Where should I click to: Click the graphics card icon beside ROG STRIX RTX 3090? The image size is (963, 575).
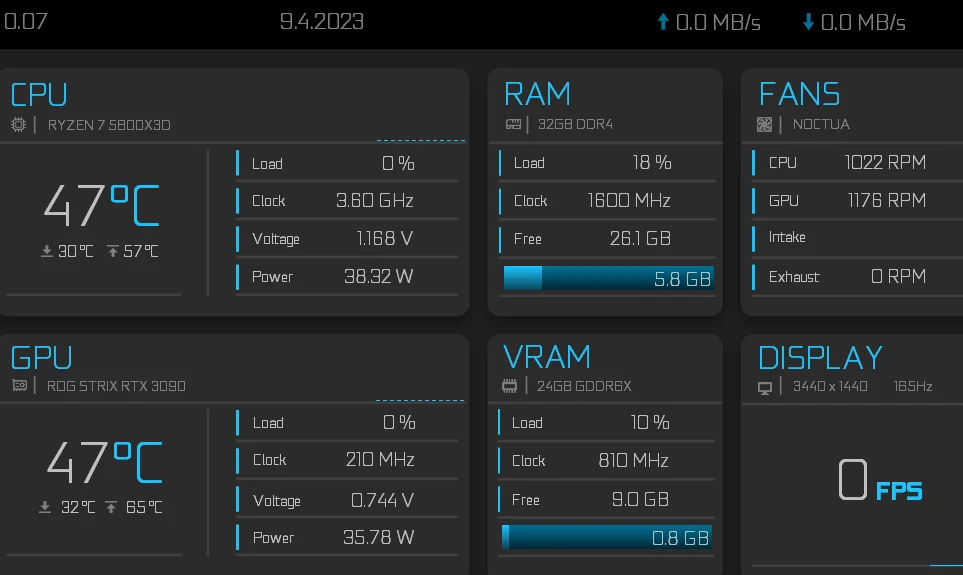pos(18,386)
